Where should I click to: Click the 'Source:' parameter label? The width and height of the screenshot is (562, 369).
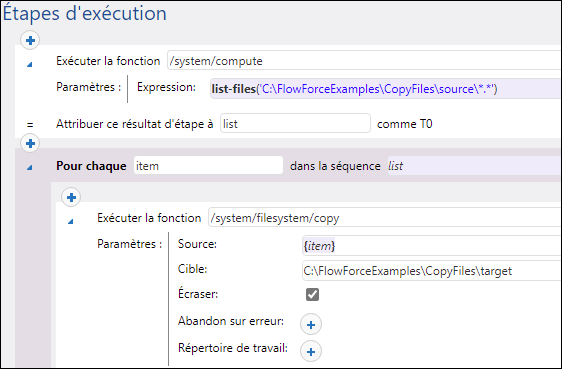click(x=197, y=244)
